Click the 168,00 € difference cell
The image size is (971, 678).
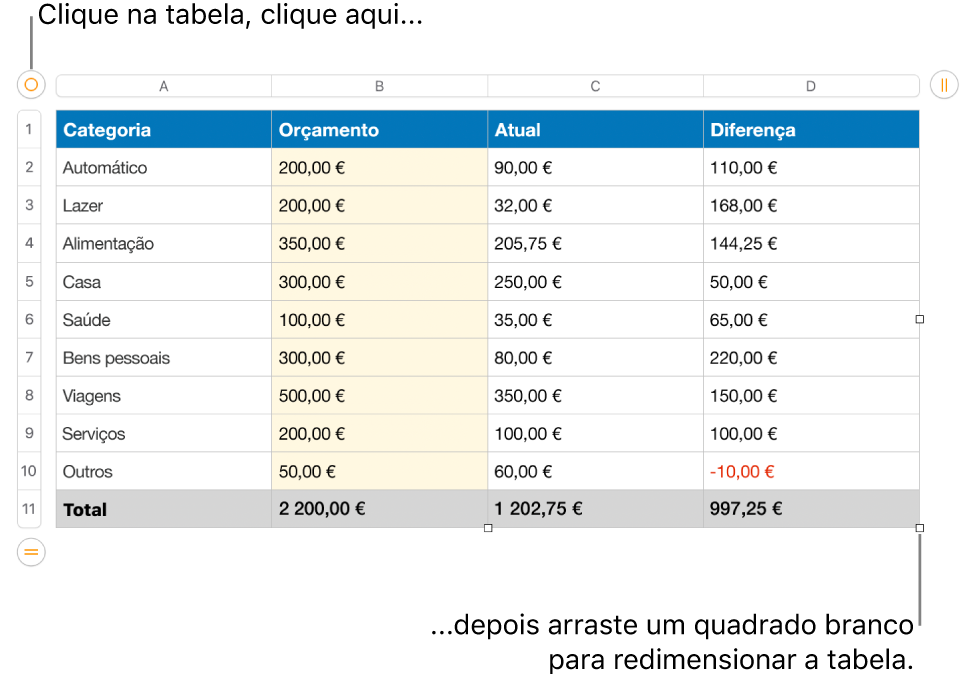tap(811, 205)
